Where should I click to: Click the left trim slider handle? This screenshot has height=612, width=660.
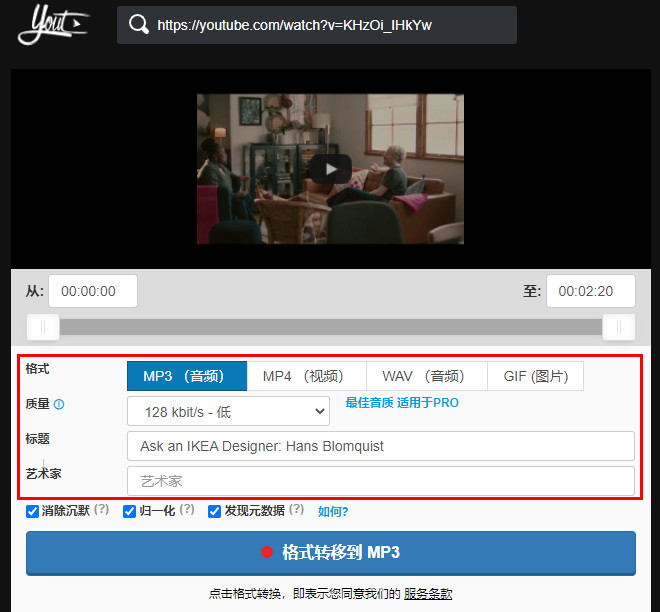pos(43,327)
